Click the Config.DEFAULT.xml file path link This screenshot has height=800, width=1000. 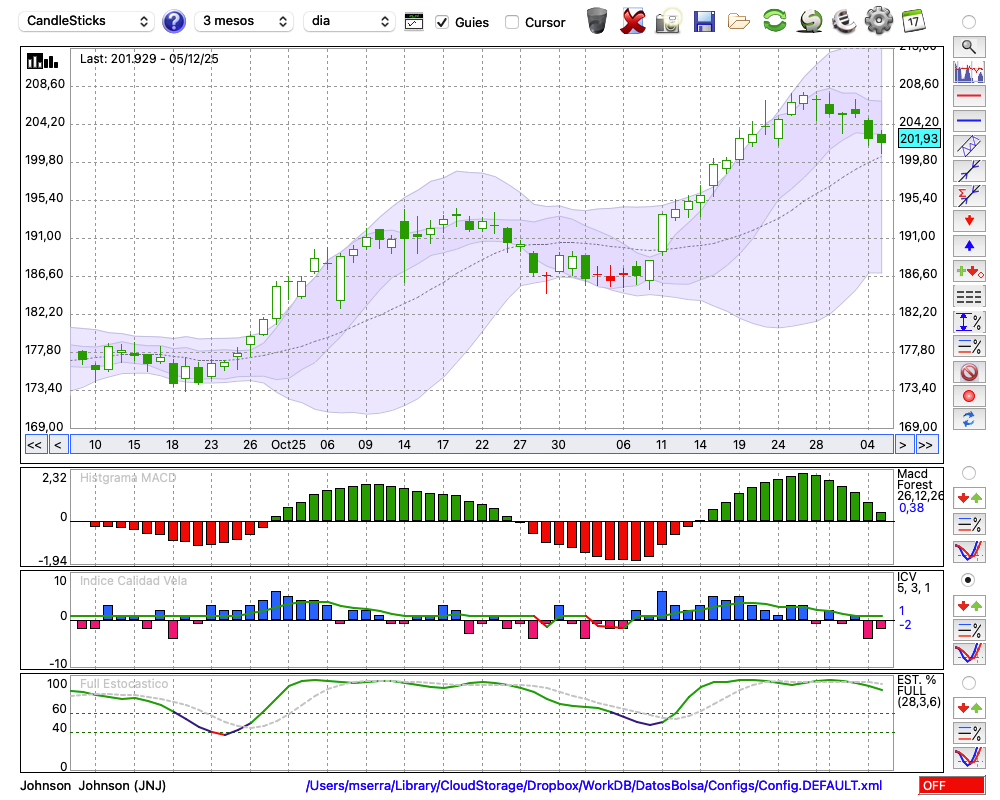coord(594,786)
